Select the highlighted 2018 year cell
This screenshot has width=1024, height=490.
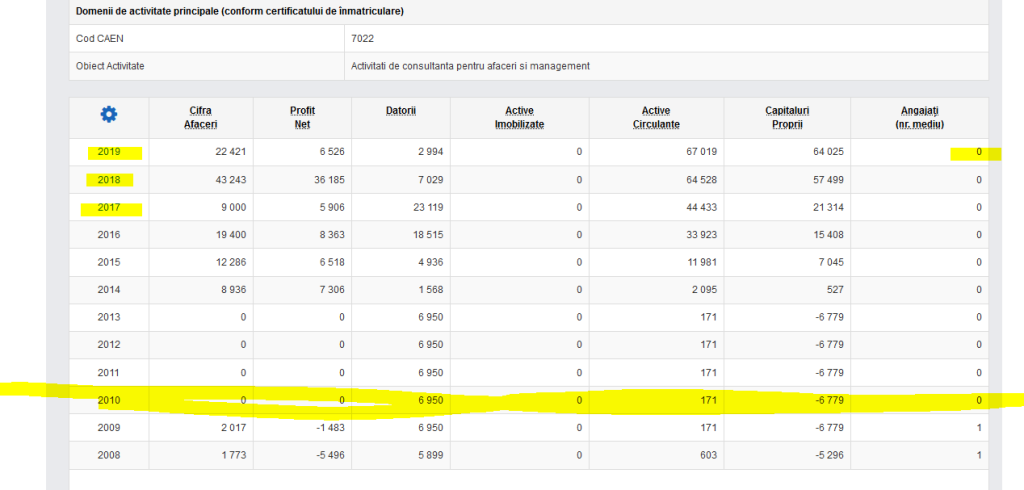[x=109, y=180]
